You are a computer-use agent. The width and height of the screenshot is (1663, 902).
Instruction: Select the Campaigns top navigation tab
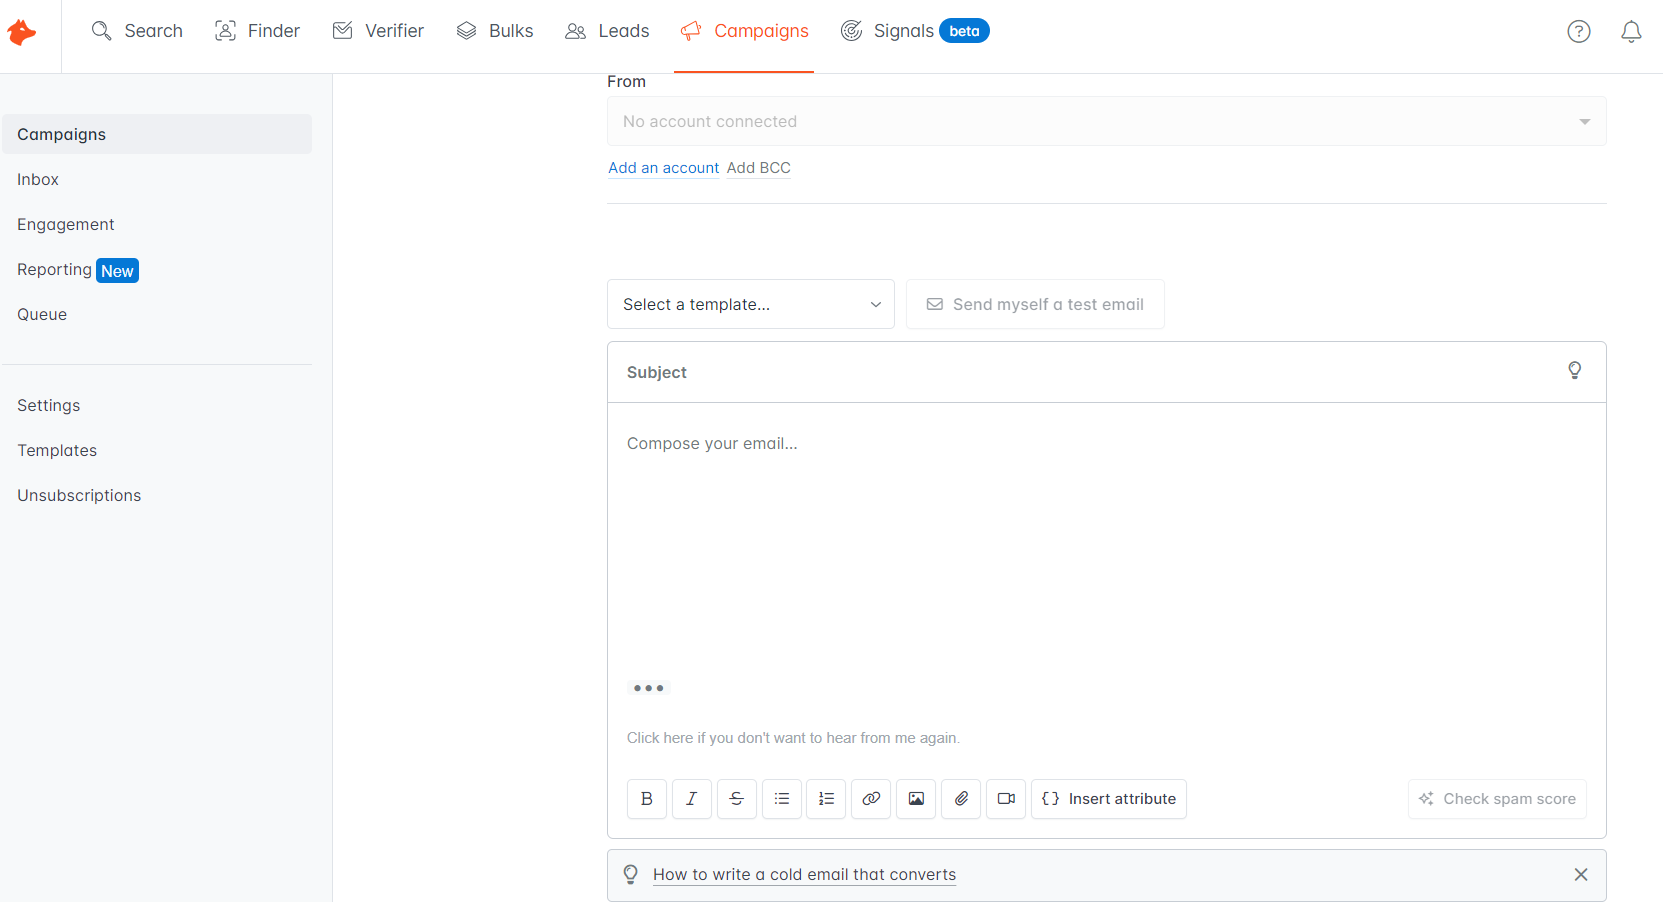[x=744, y=31]
